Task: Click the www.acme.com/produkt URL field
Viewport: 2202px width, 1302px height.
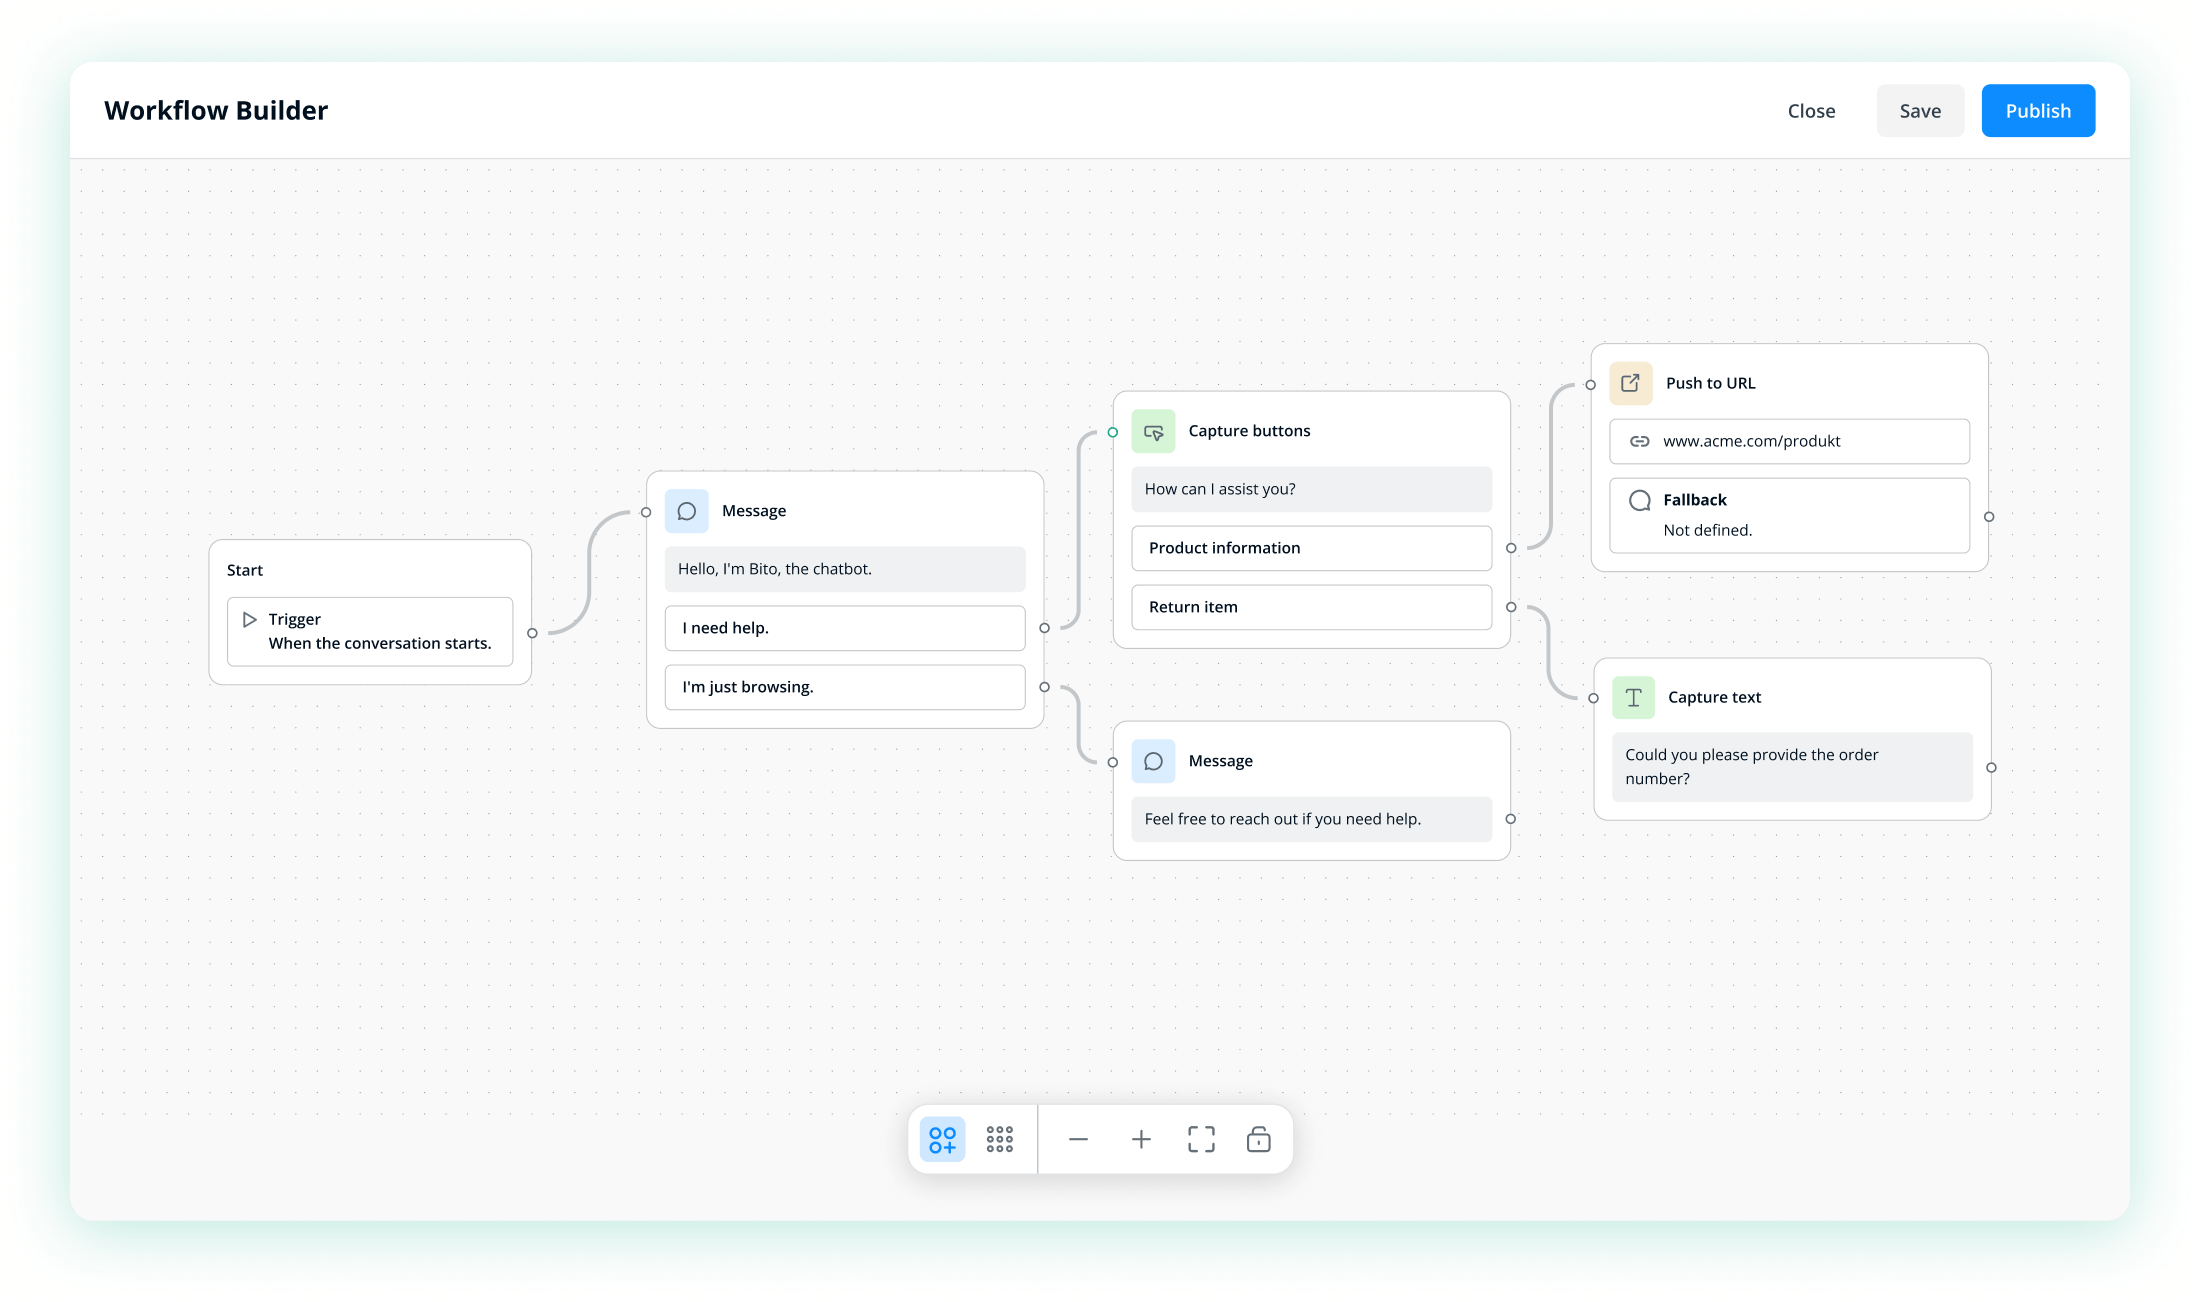Action: pos(1788,441)
